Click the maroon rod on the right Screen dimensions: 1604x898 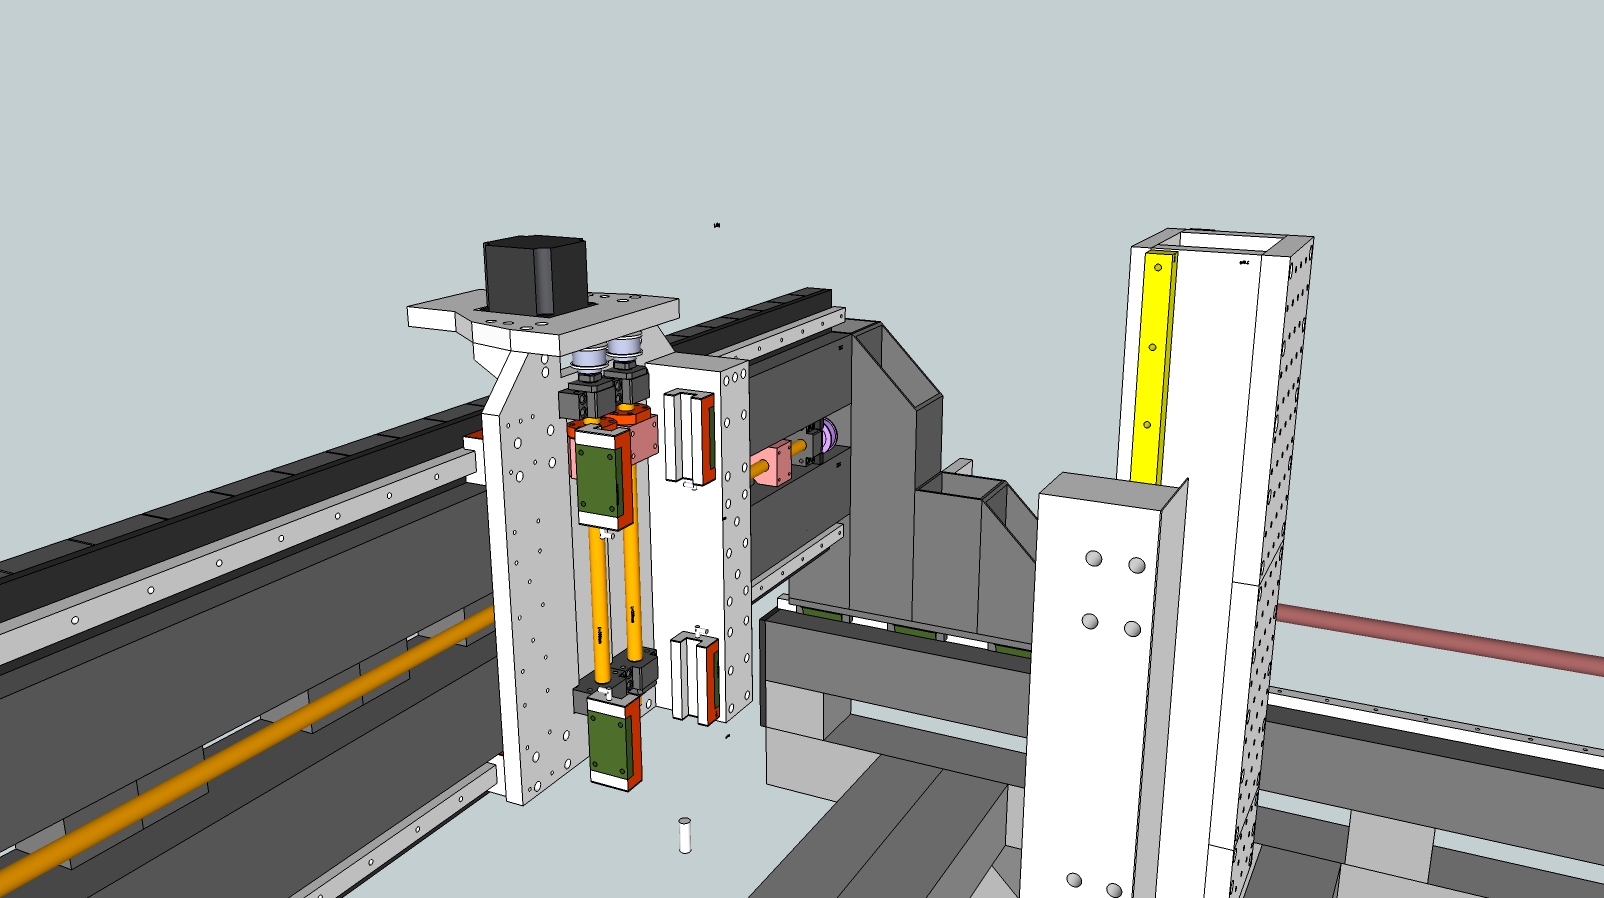[1440, 637]
